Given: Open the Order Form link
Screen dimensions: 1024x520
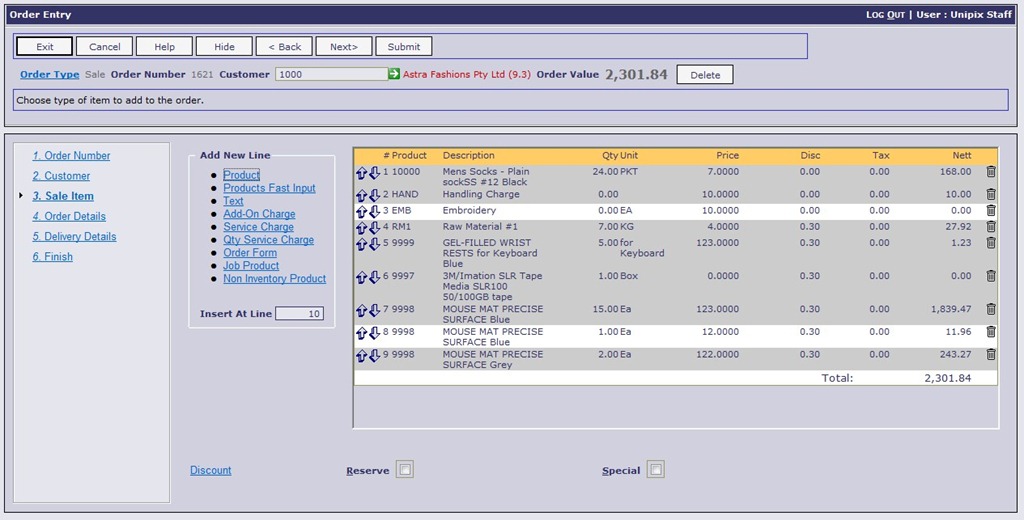Looking at the screenshot, I should tap(250, 253).
